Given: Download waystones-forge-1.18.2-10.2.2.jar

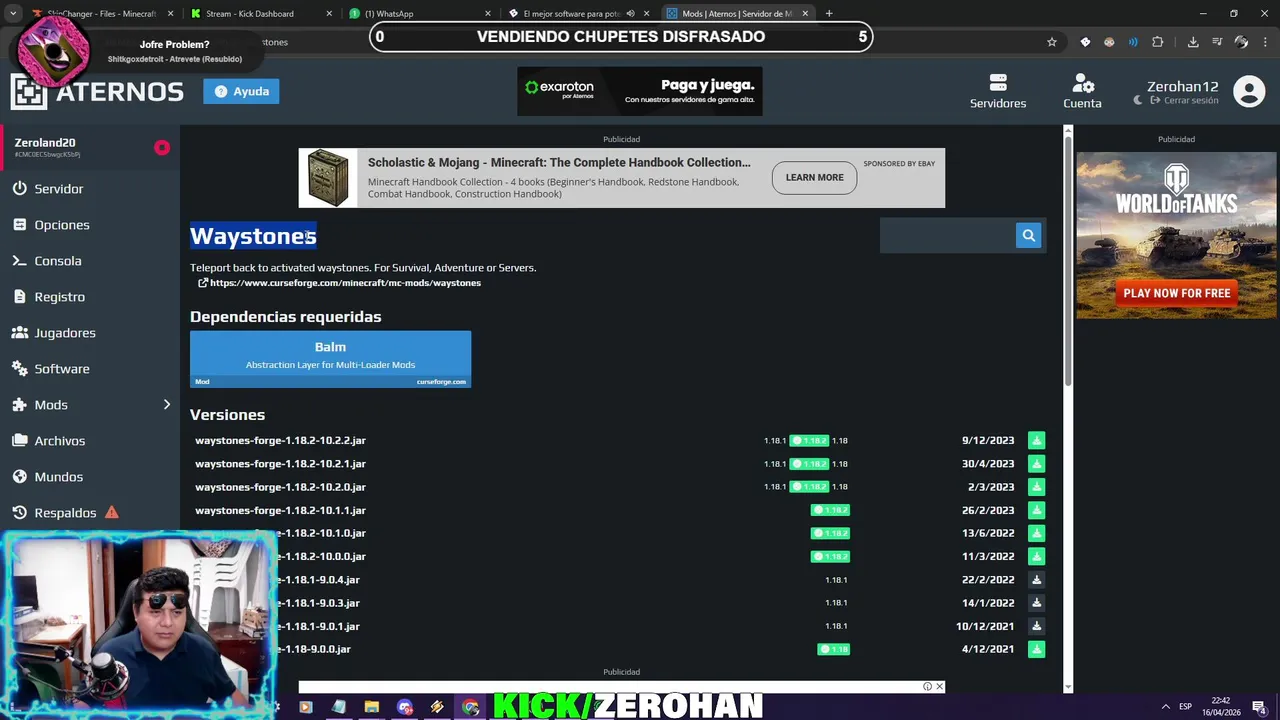Looking at the screenshot, I should click(1036, 440).
